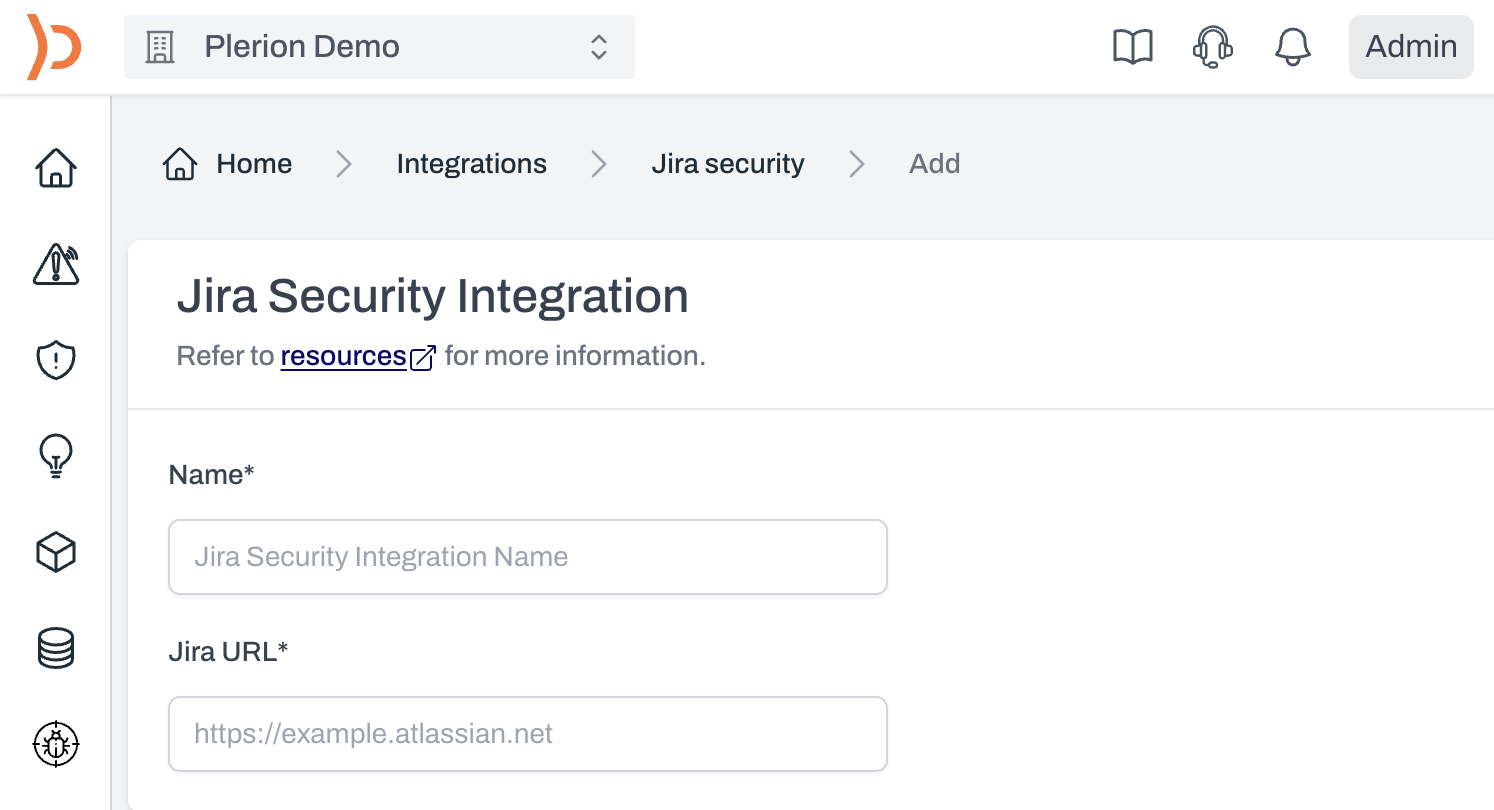Open the notifications bell icon

[x=1293, y=47]
